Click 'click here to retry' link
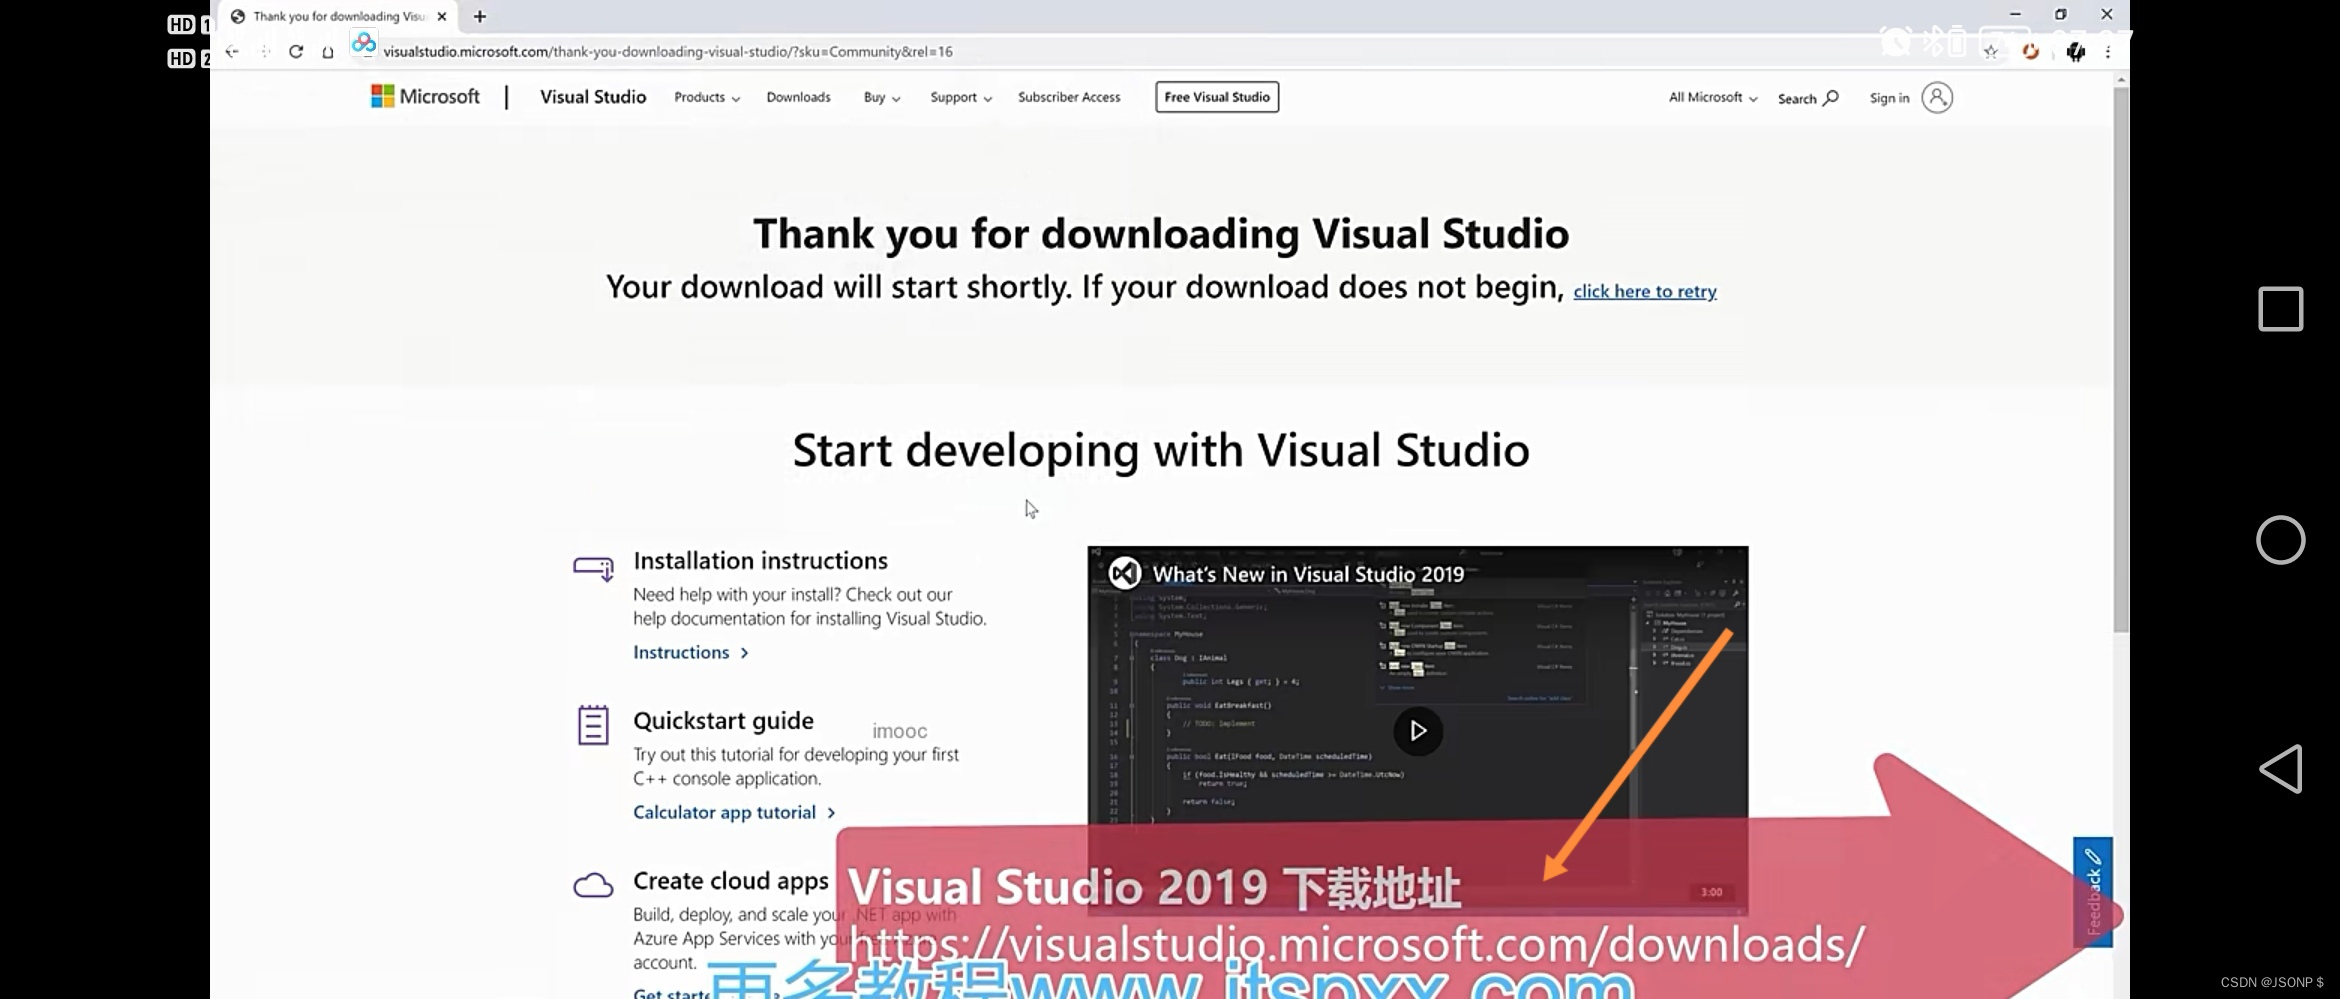 1645,291
